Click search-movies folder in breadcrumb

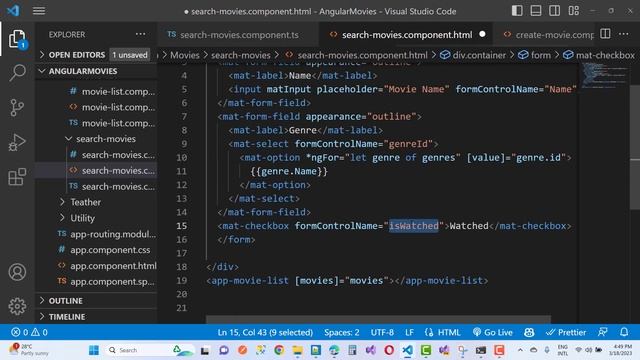pos(240,55)
